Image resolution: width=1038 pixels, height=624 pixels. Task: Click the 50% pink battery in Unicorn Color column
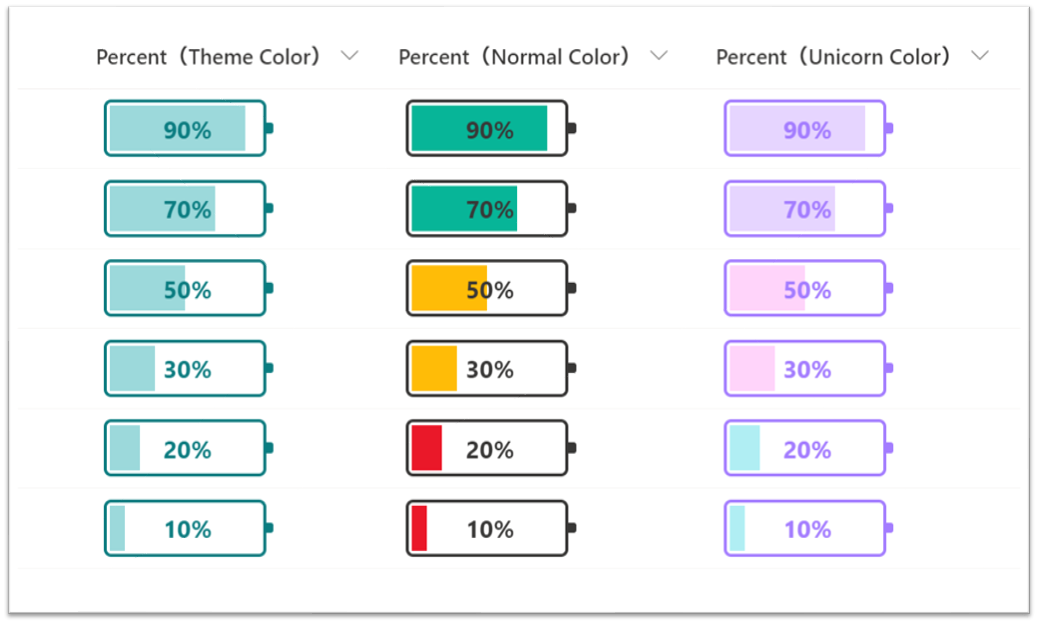(806, 289)
